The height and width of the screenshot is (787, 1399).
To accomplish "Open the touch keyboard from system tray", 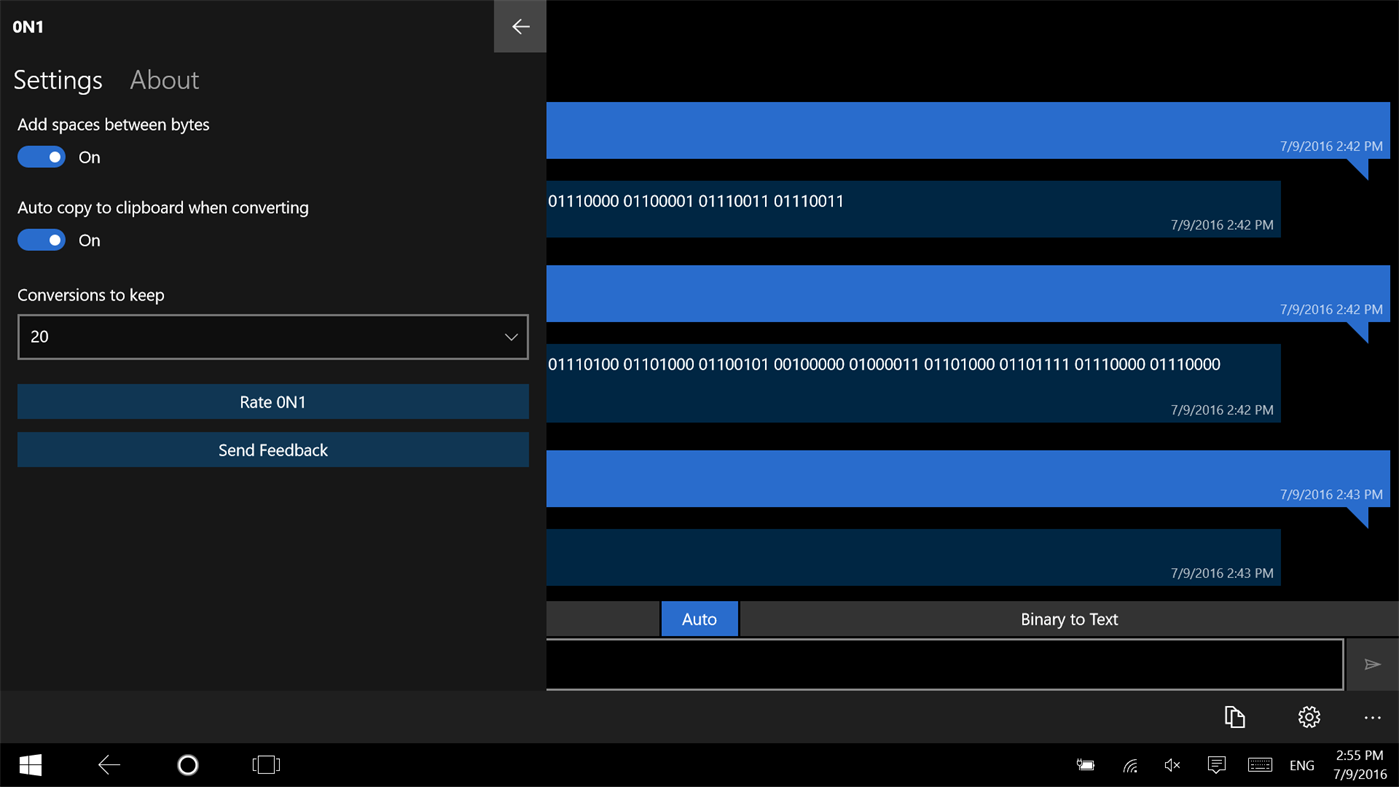I will tap(1260, 765).
